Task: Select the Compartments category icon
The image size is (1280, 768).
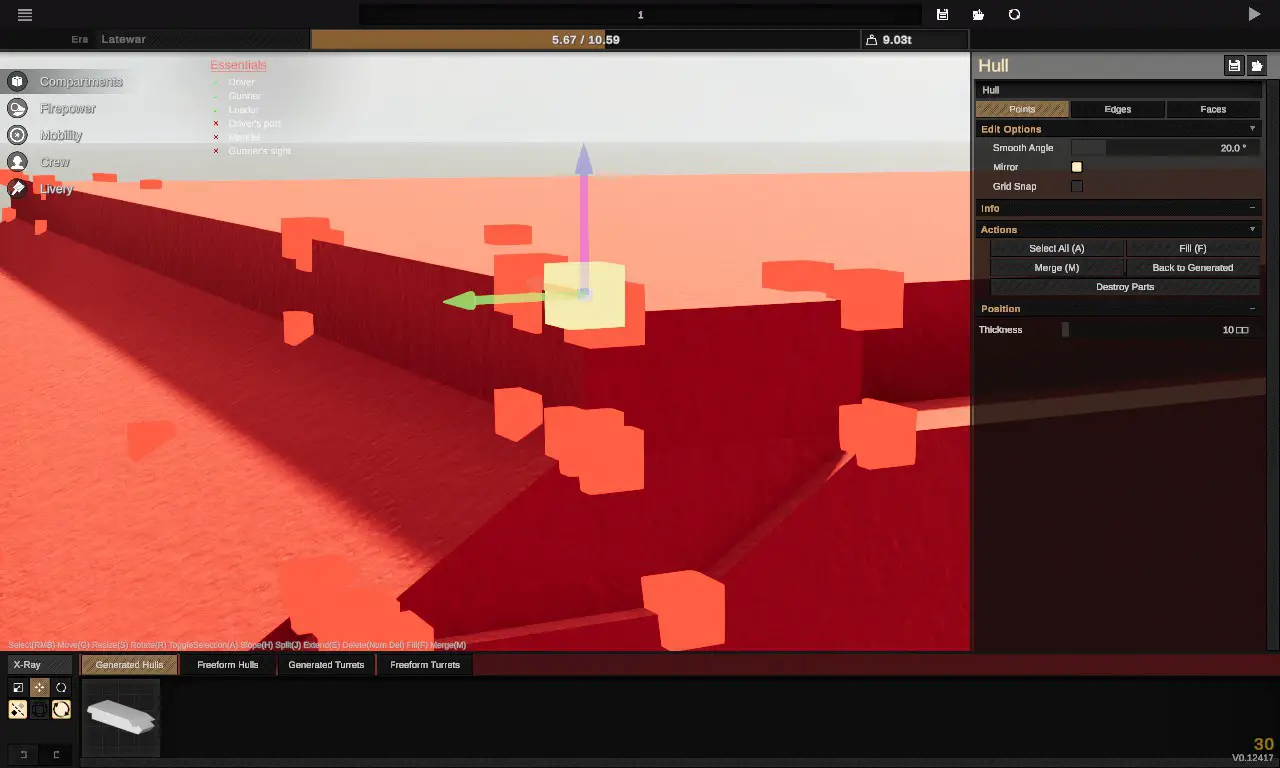Action: [17, 81]
